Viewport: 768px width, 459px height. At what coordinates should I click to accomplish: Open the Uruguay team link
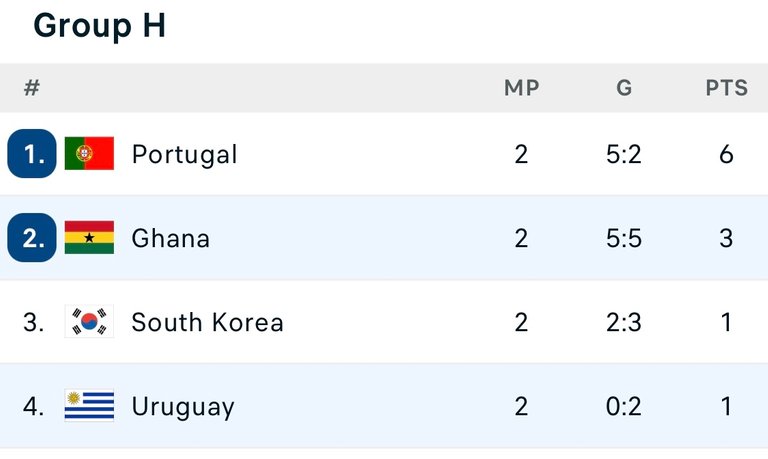click(x=183, y=408)
